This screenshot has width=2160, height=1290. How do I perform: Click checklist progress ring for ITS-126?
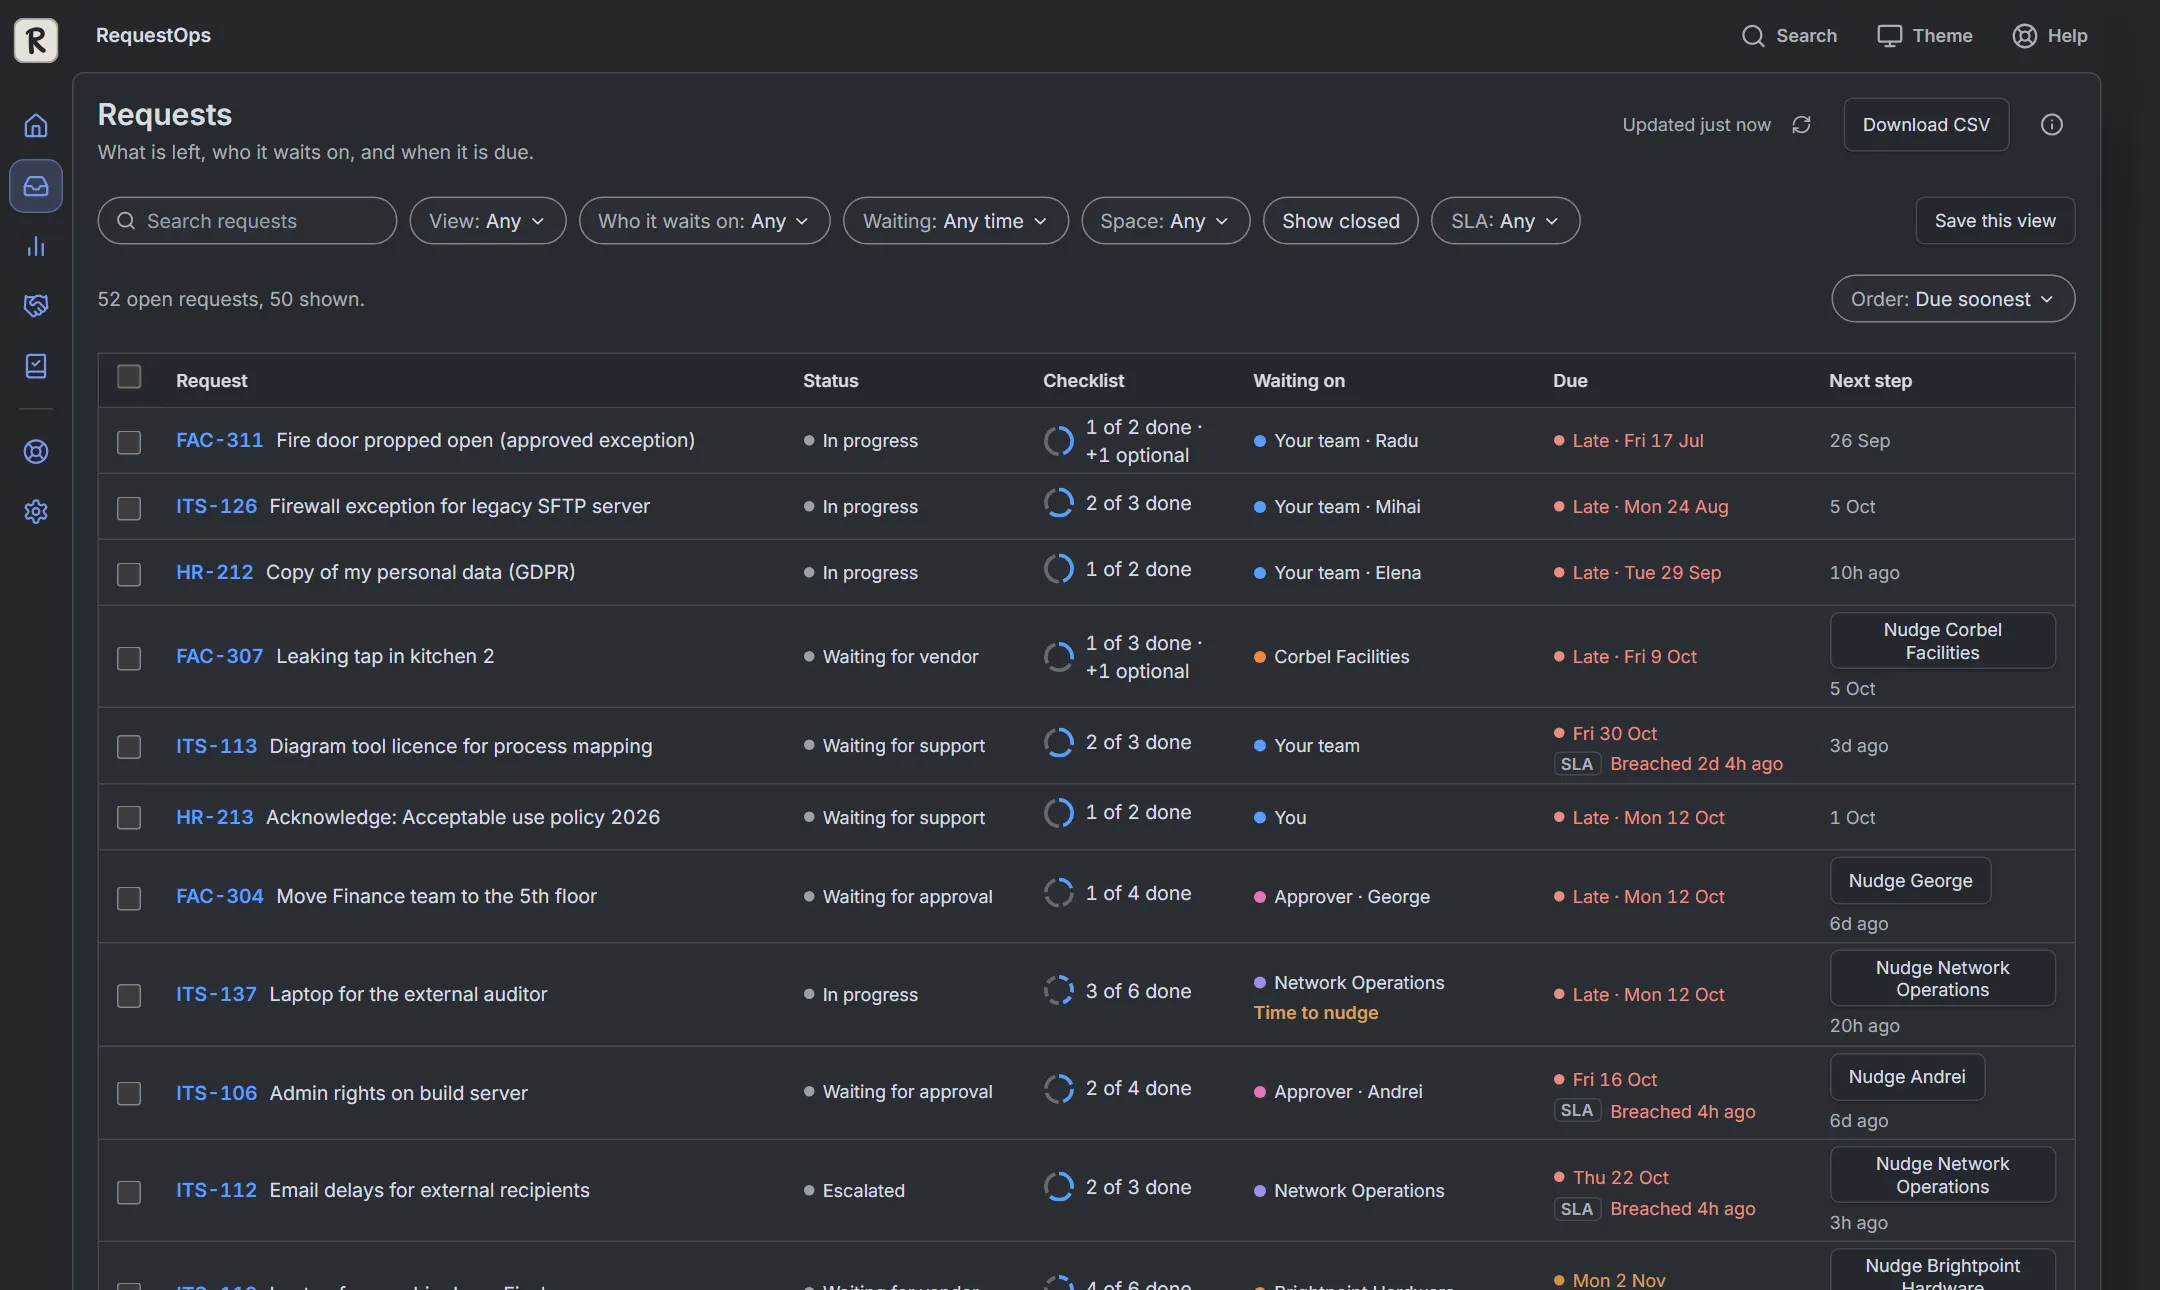point(1059,503)
